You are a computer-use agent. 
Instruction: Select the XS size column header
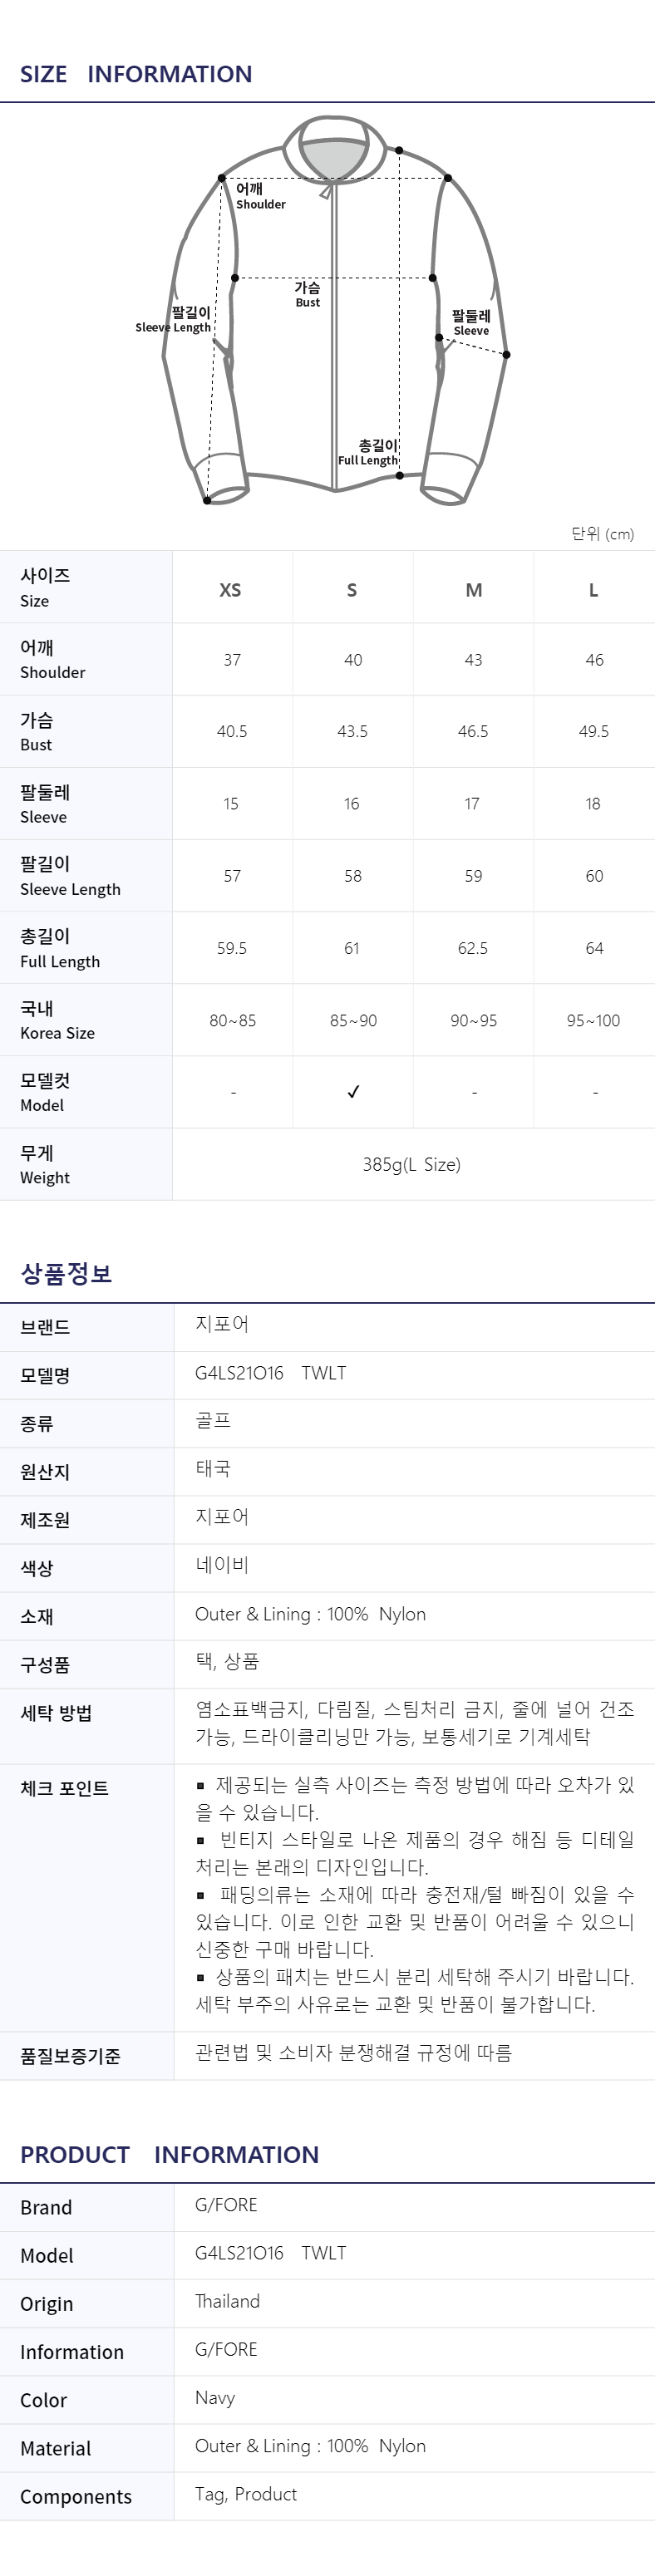(231, 590)
